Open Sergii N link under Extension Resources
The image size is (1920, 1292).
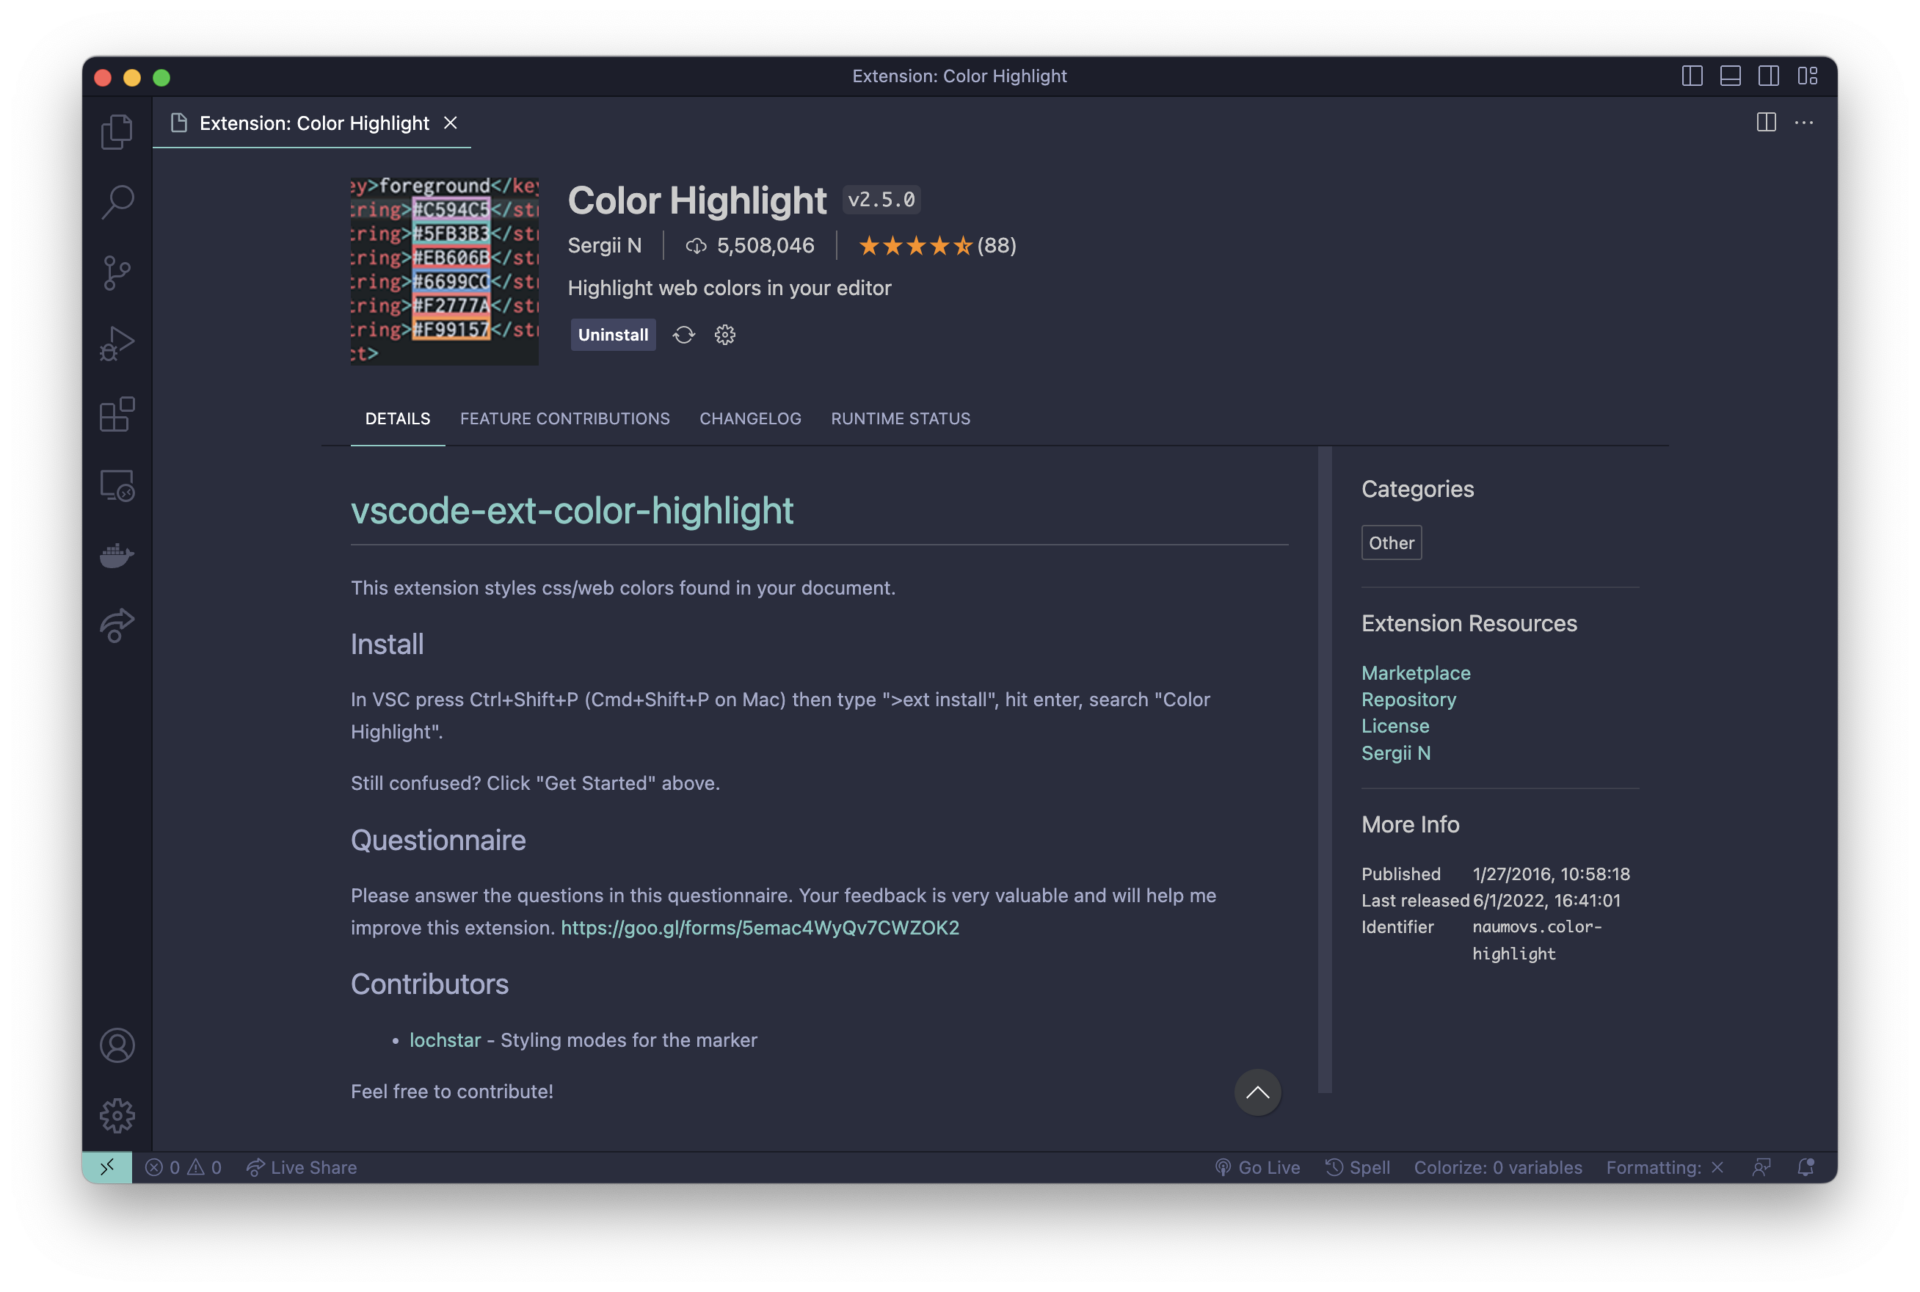point(1395,753)
